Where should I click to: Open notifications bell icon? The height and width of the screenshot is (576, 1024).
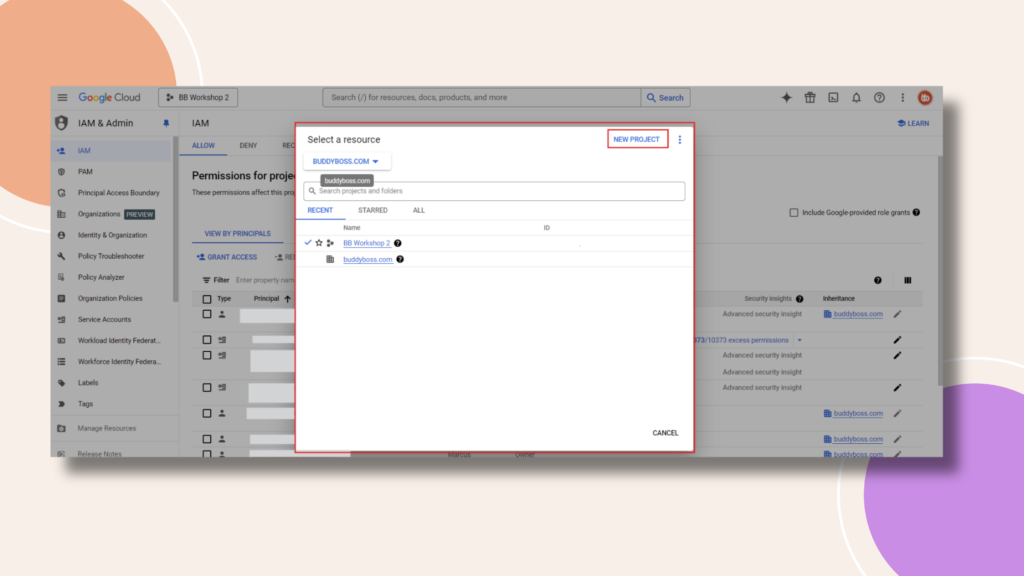coord(856,97)
